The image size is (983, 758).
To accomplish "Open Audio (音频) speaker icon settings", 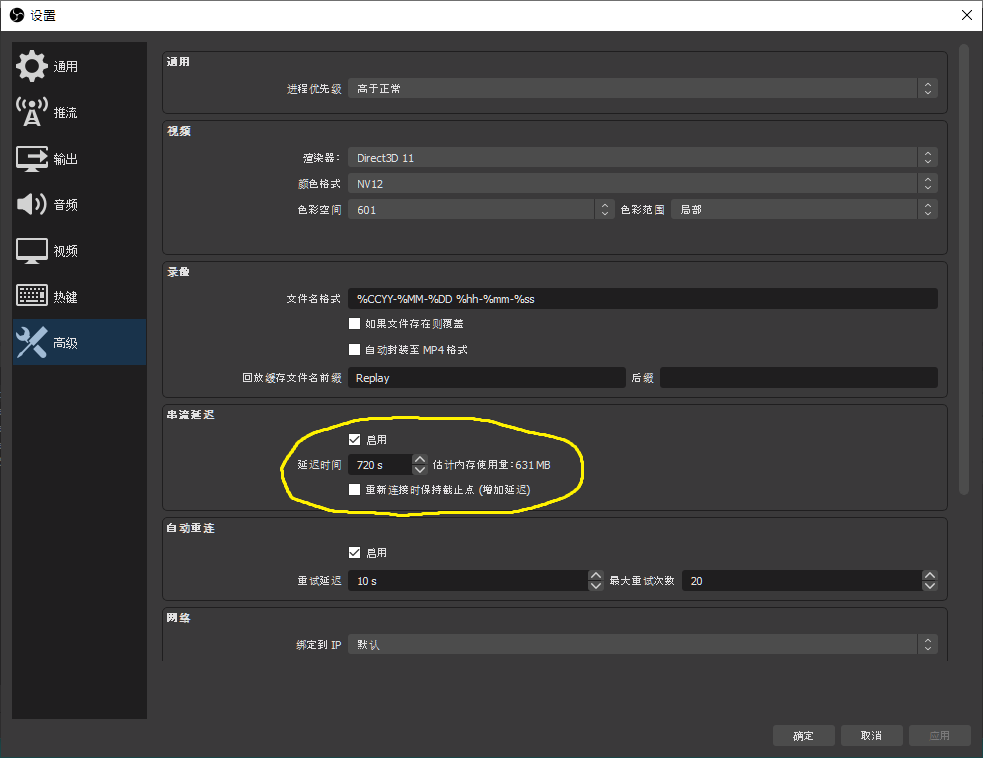I will click(32, 205).
